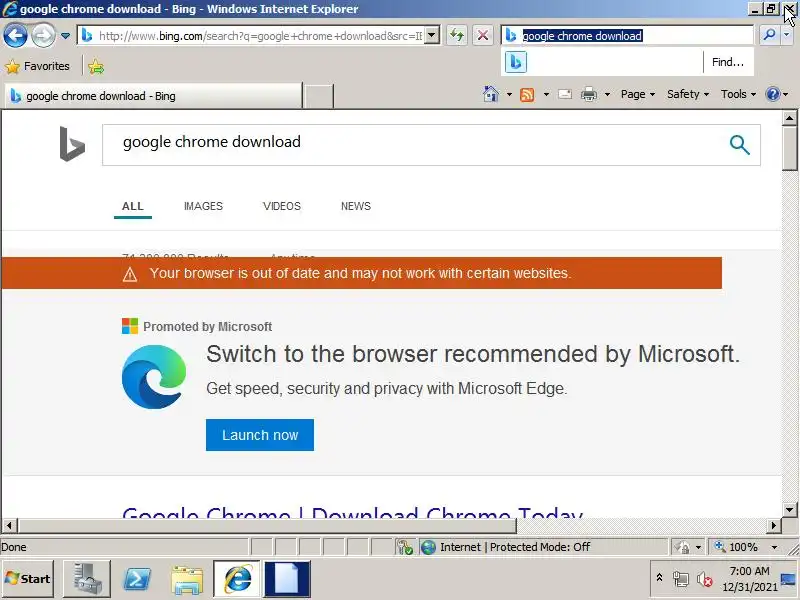Stop loading with the red X icon

coord(482,35)
